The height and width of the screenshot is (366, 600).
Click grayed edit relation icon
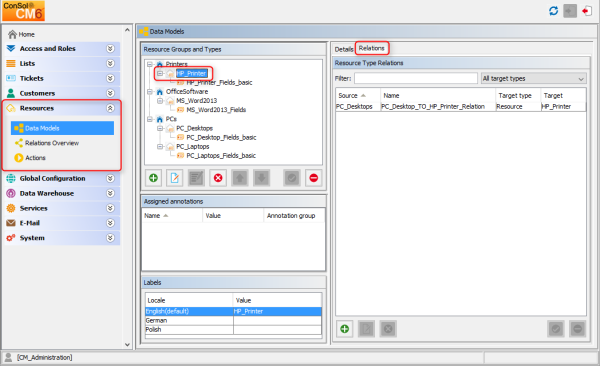366,329
